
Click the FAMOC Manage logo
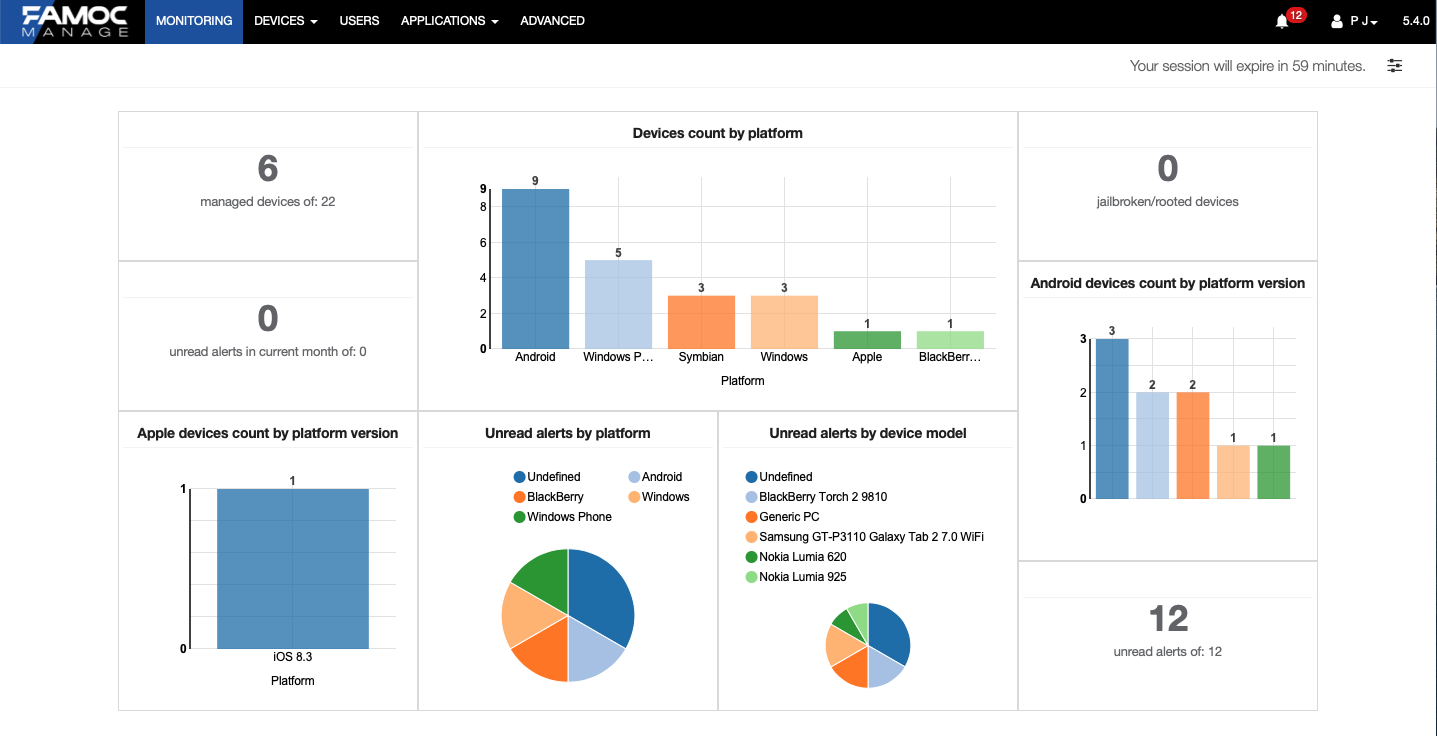[x=75, y=21]
